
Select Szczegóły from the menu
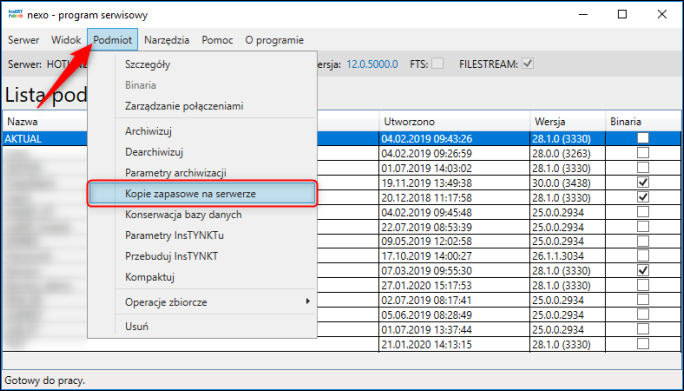click(x=202, y=65)
